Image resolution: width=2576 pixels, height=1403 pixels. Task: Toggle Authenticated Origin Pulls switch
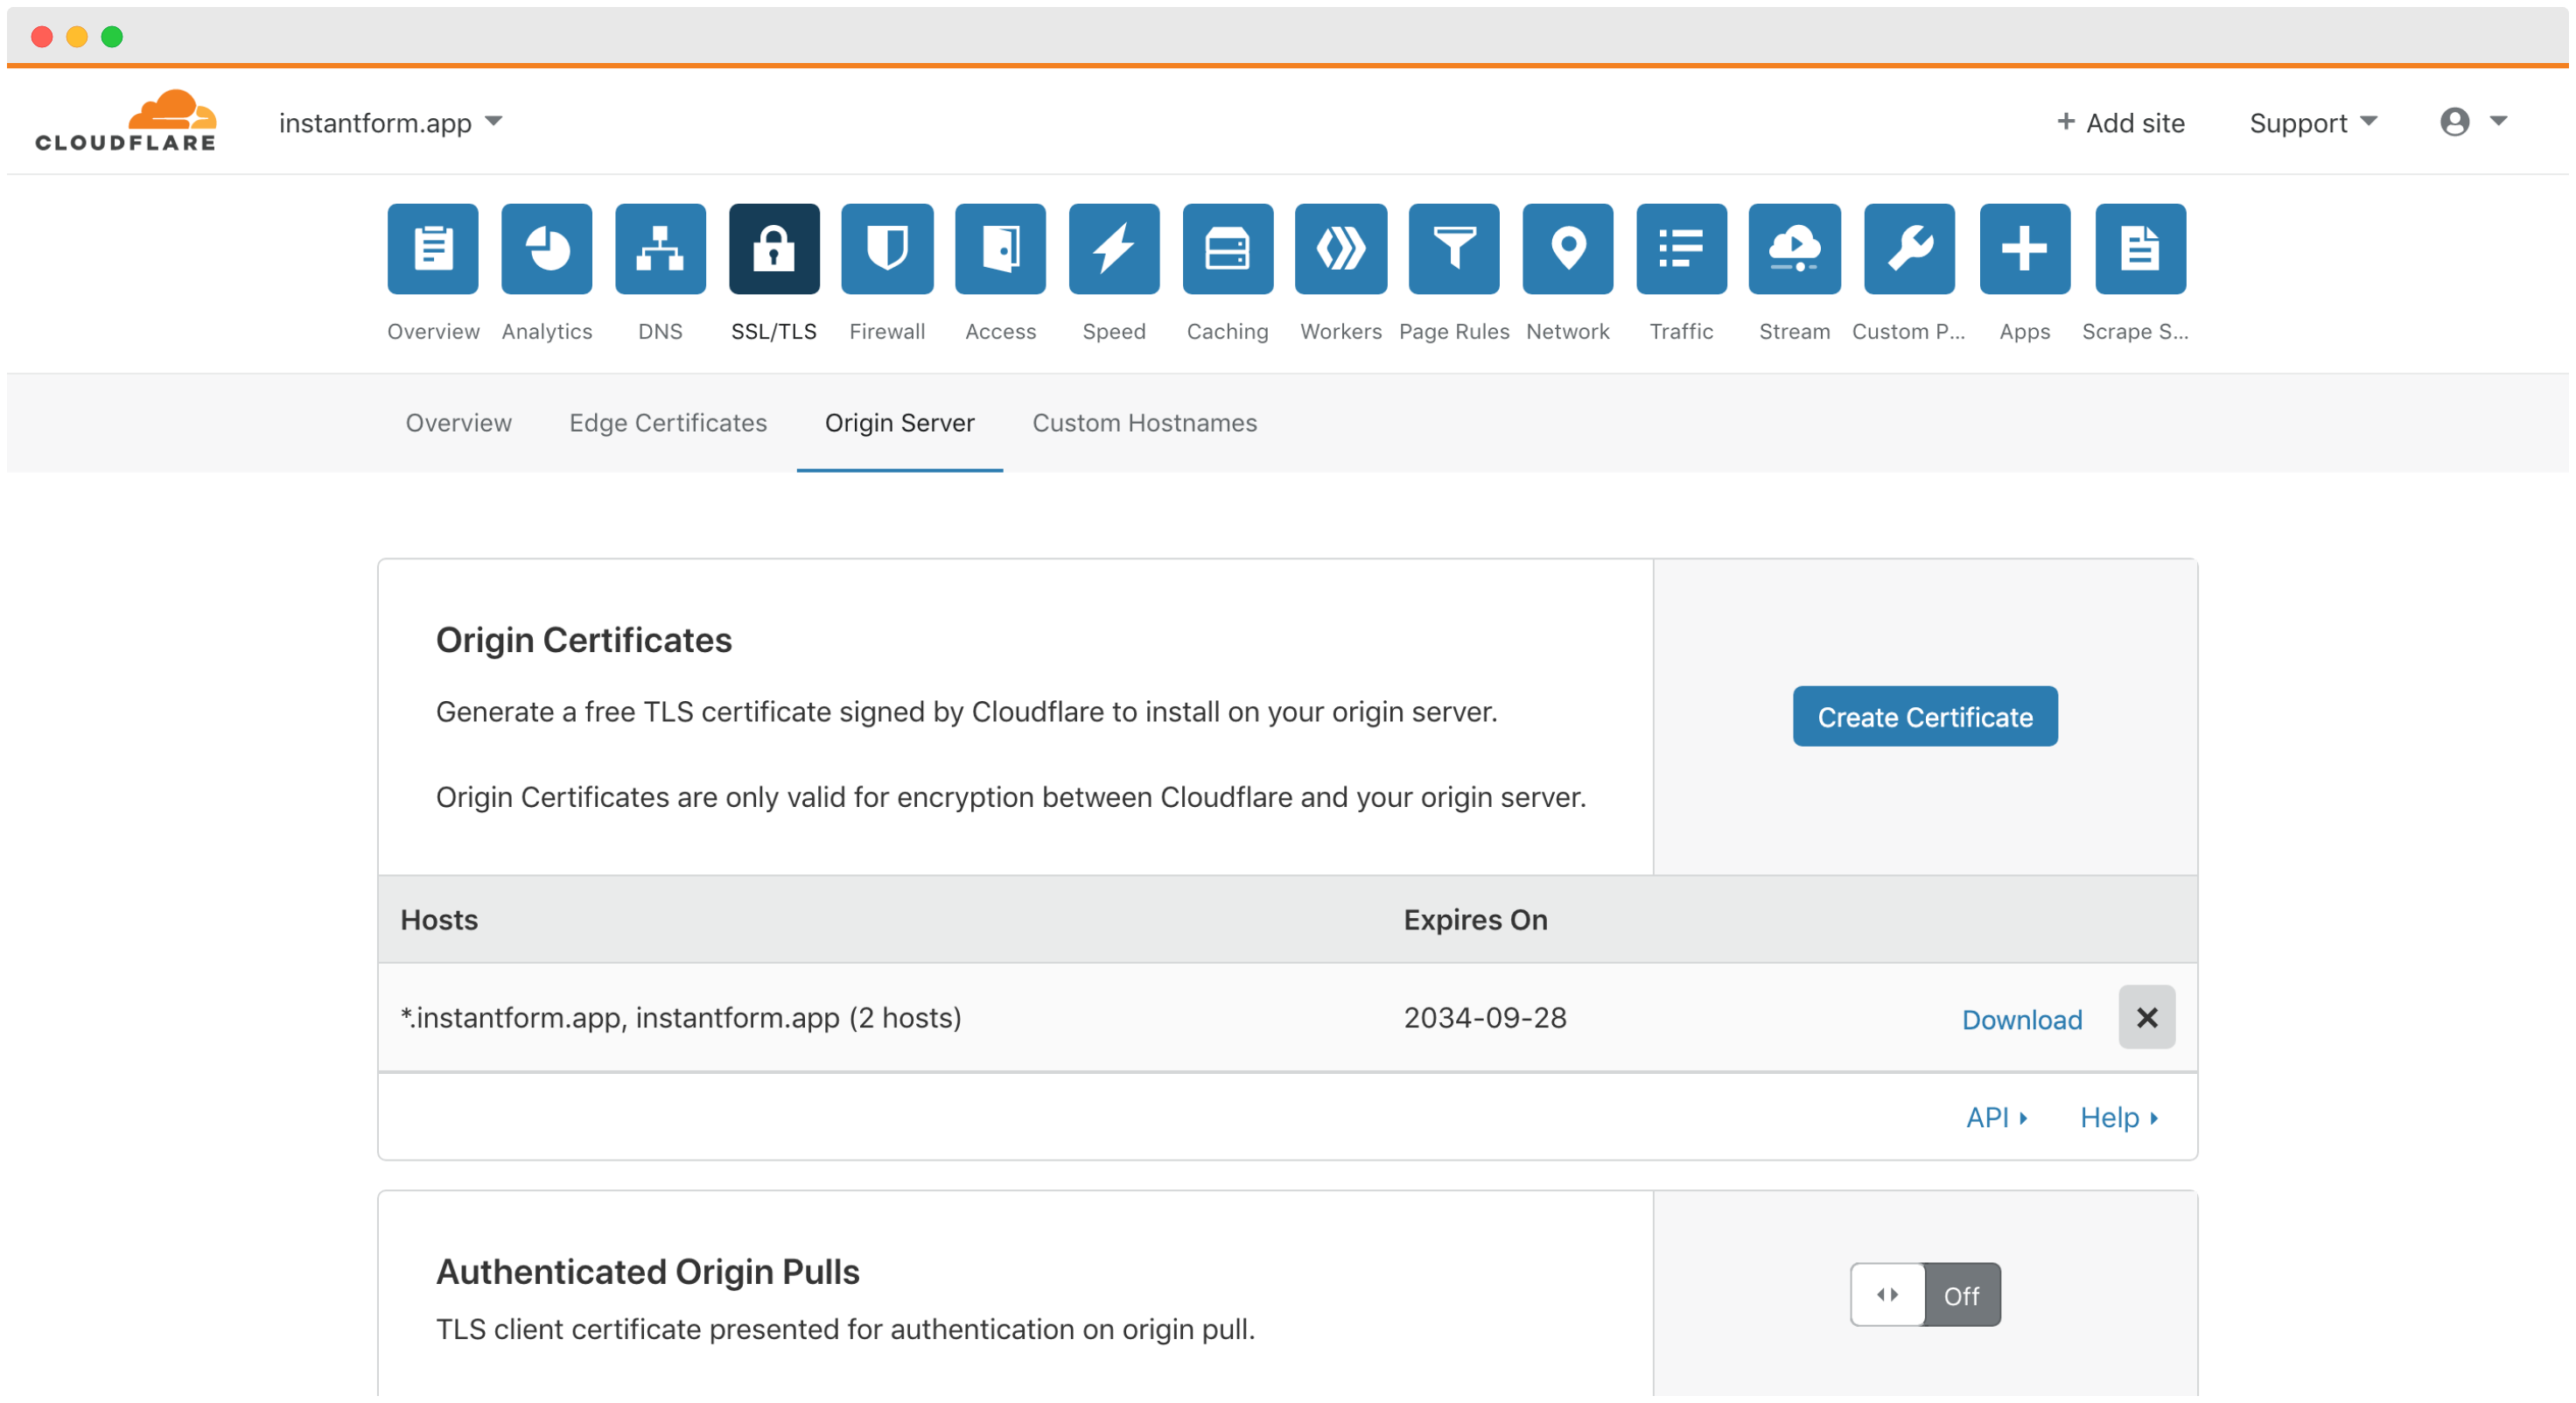point(1926,1296)
